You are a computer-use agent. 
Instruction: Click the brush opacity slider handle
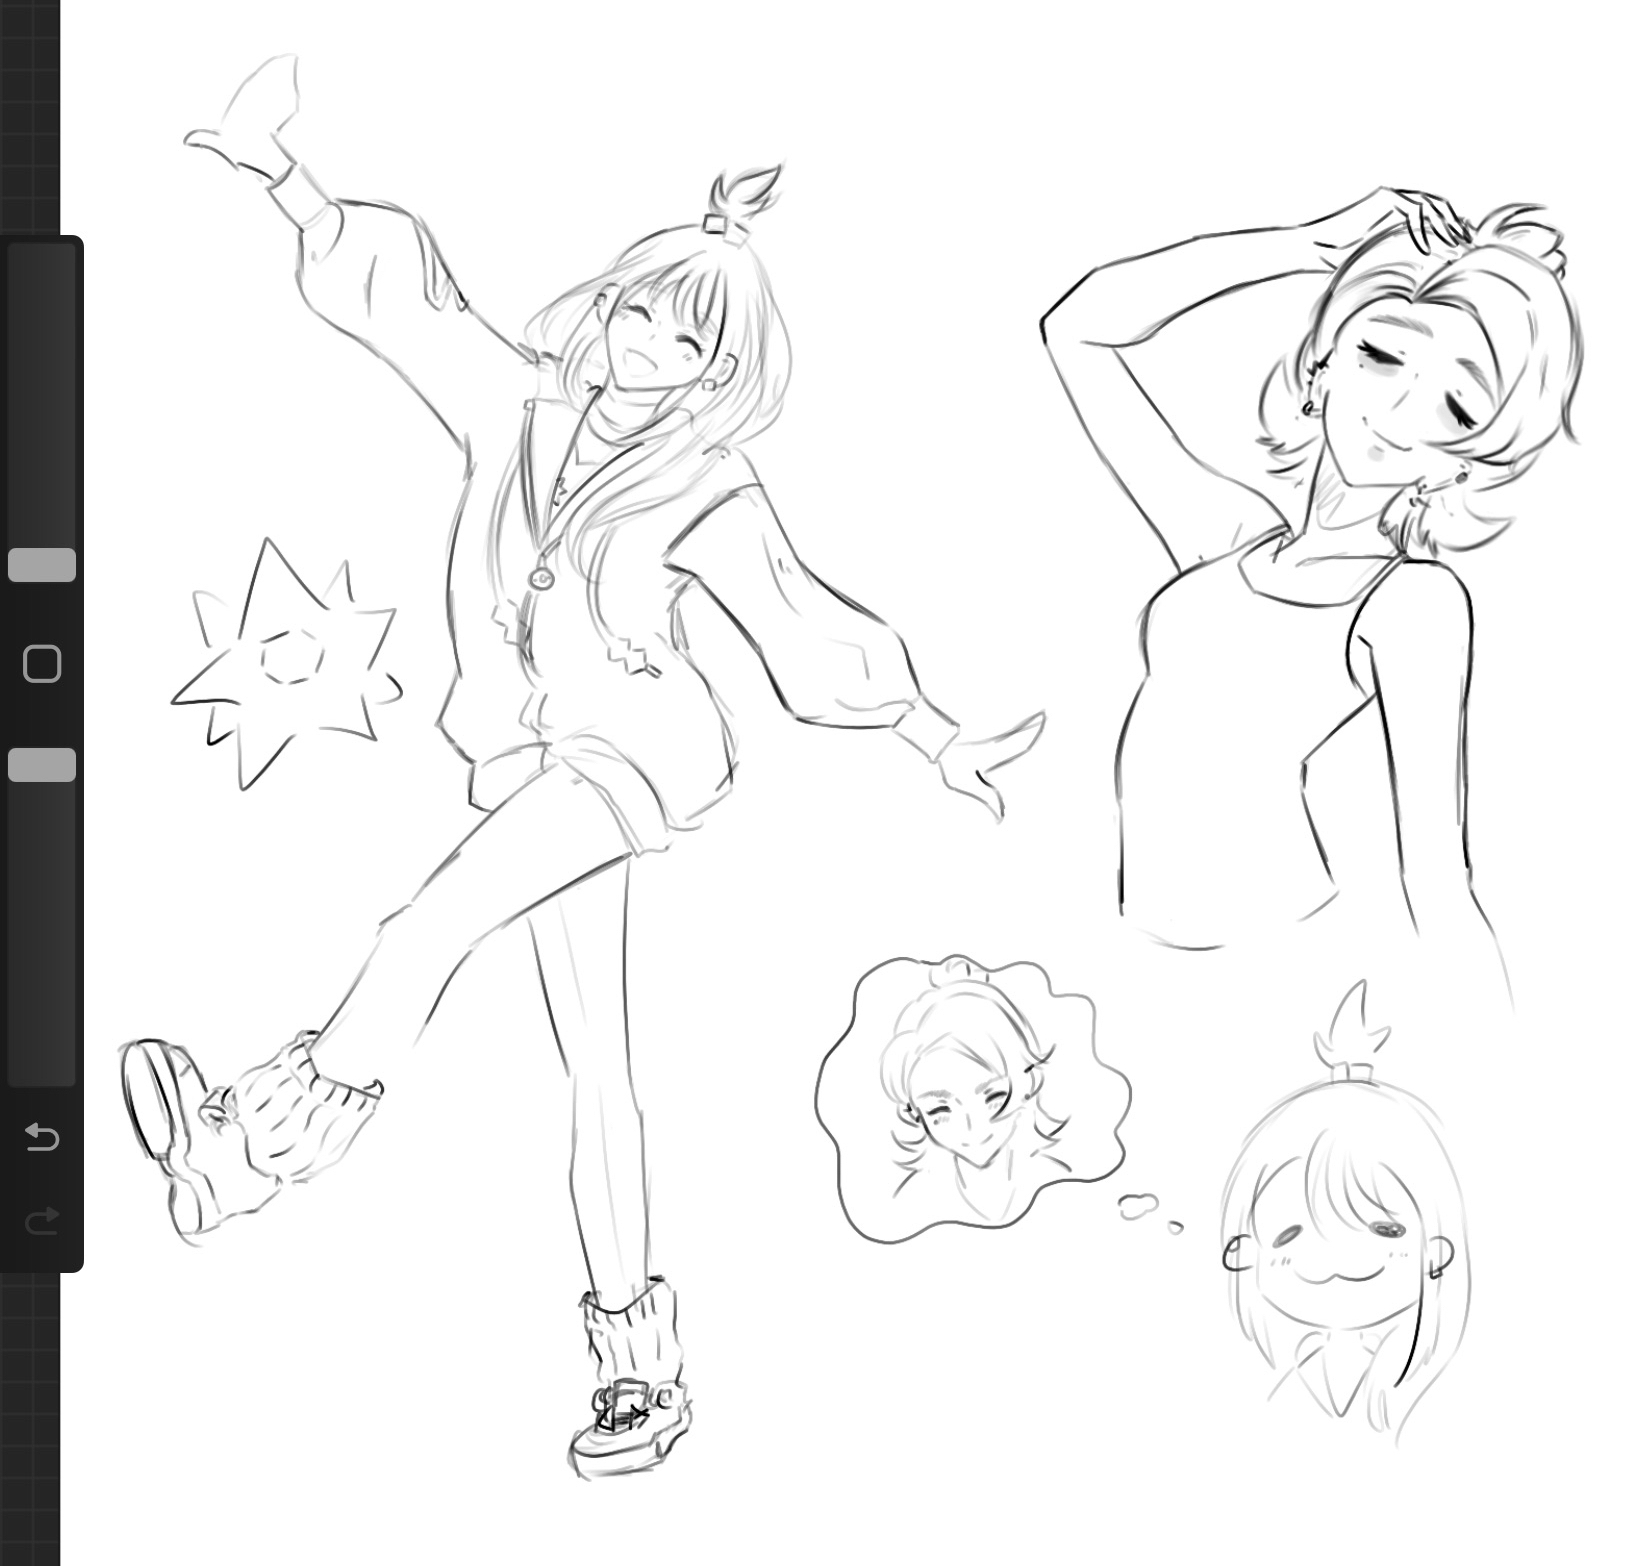click(x=42, y=765)
